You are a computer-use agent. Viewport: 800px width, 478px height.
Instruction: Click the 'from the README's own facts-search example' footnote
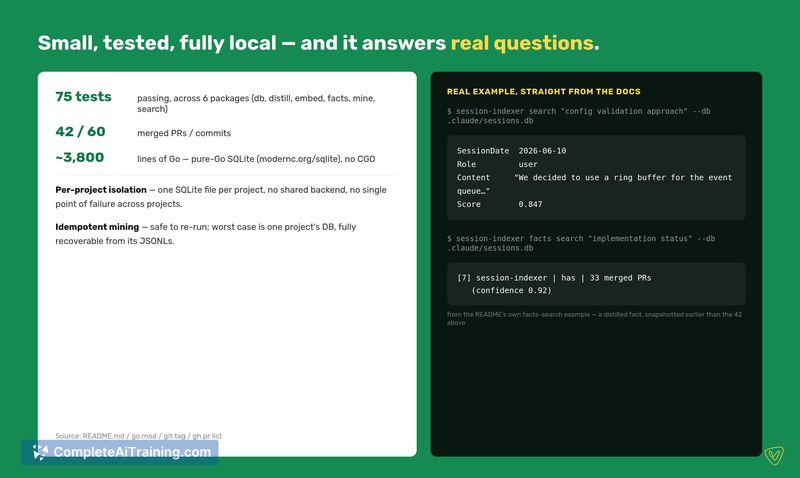coord(594,318)
